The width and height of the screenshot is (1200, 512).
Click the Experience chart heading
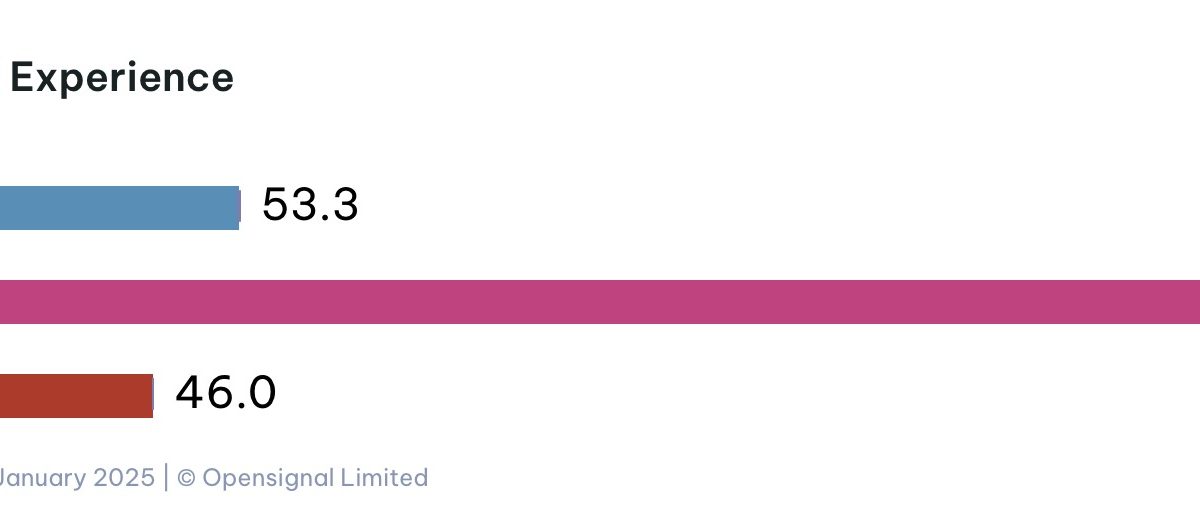click(122, 78)
